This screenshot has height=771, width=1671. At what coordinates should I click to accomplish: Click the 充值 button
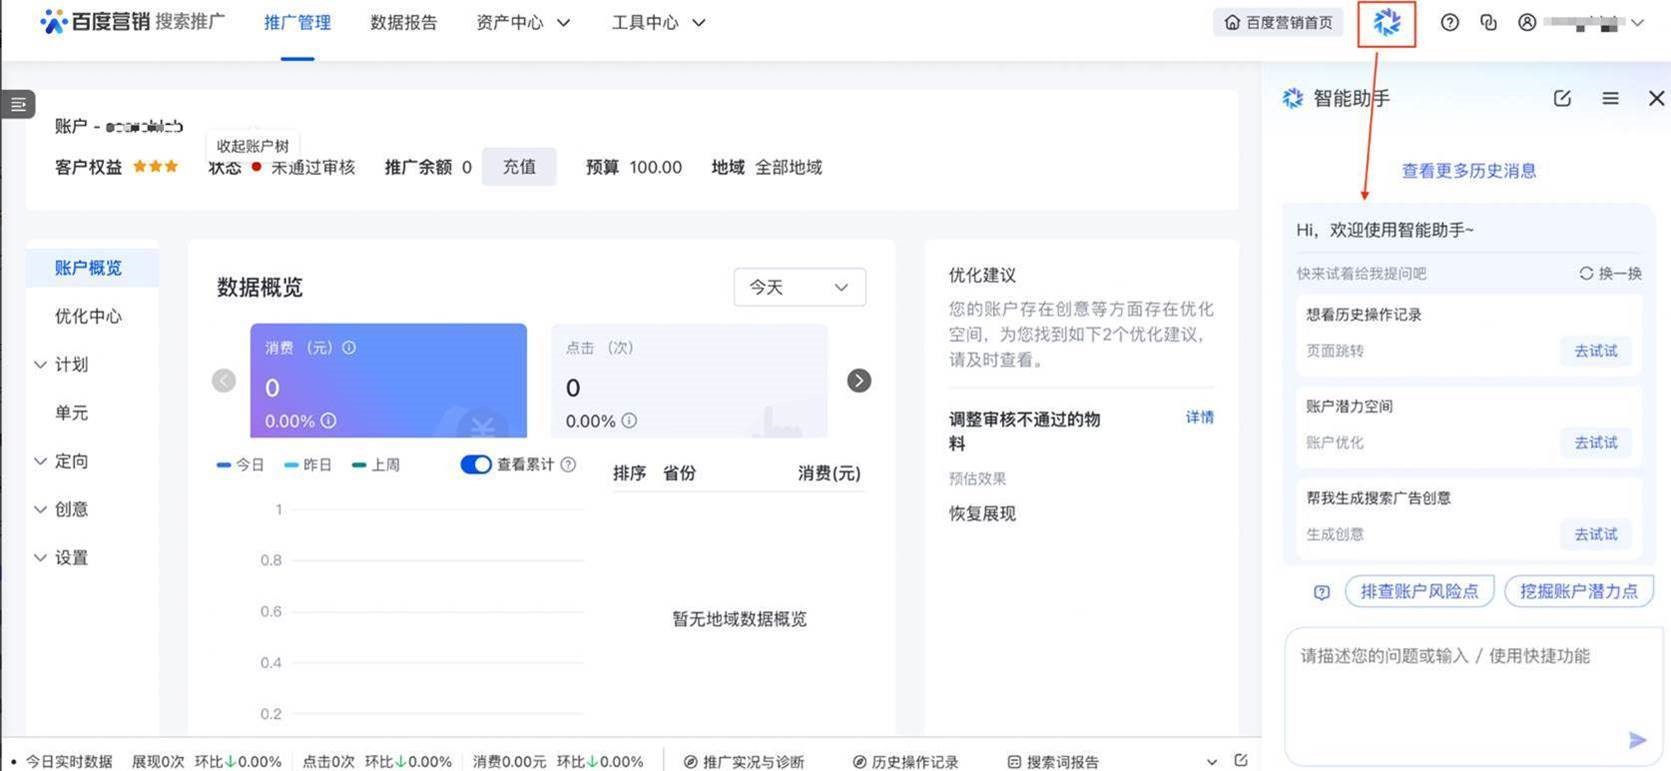pos(519,167)
